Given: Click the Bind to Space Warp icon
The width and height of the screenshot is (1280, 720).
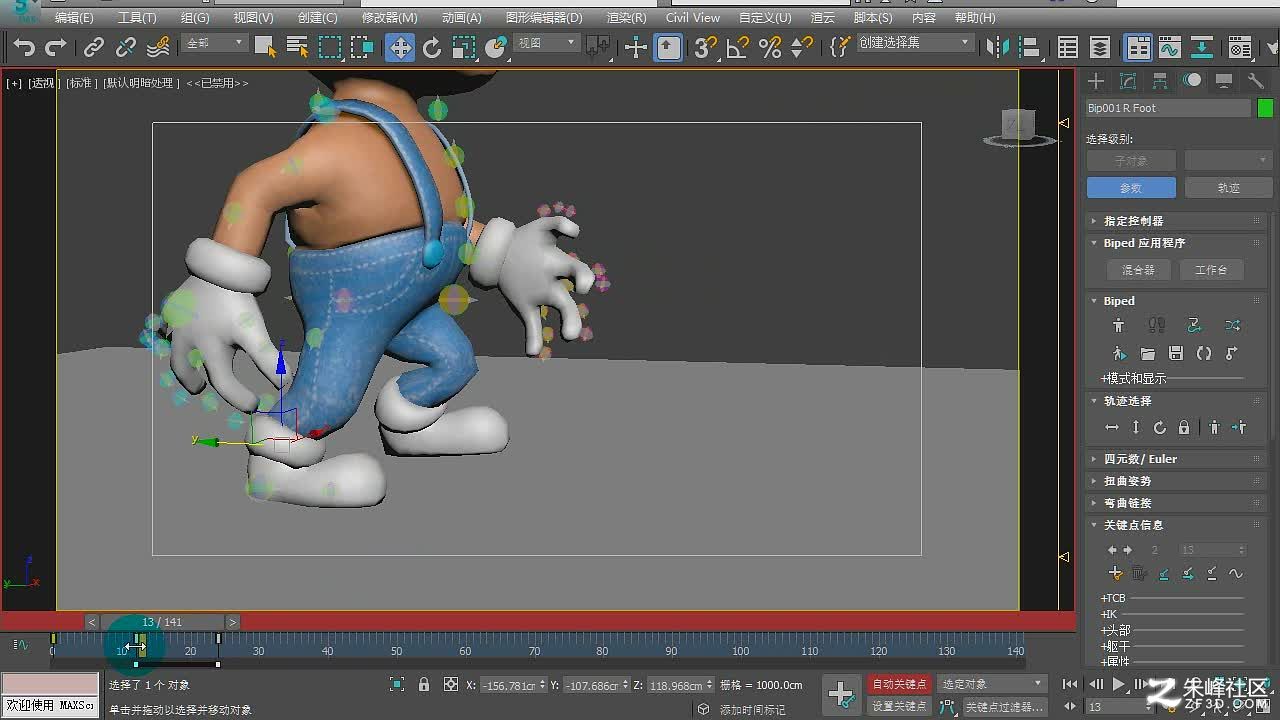Looking at the screenshot, I should click(x=158, y=47).
